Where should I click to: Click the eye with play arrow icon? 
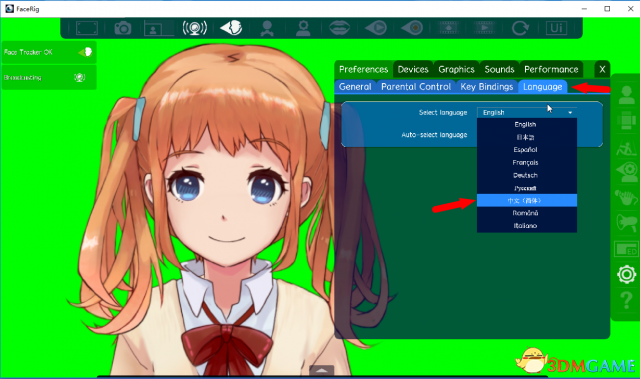click(376, 28)
